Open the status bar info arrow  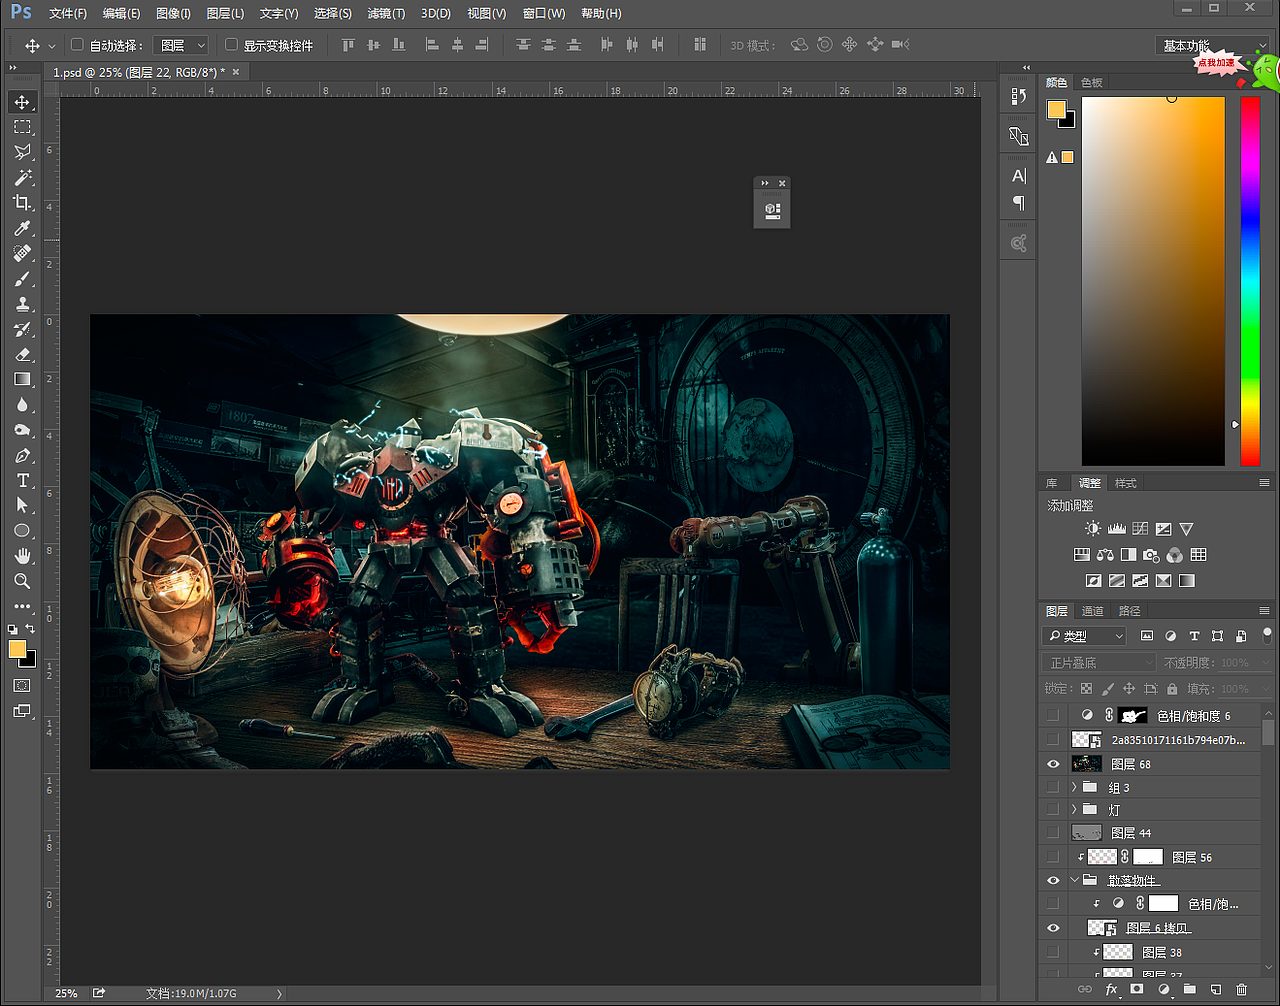[x=279, y=993]
